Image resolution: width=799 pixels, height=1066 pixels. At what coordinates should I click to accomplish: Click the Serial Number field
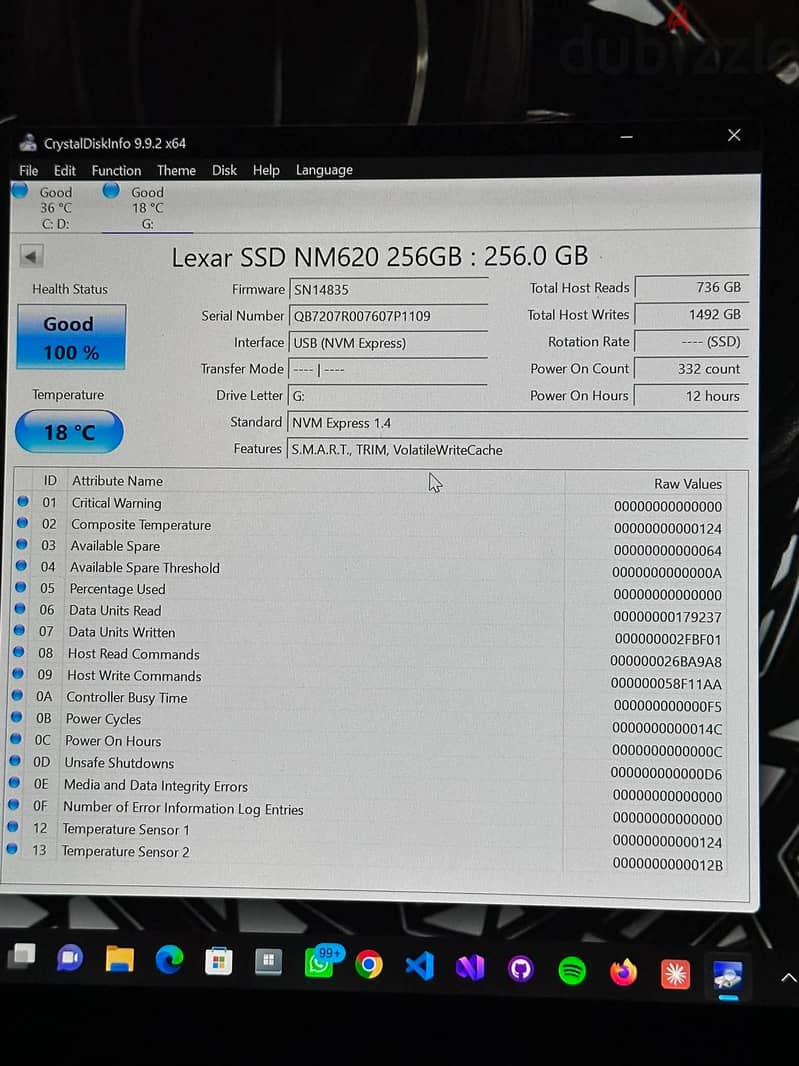pyautogui.click(x=388, y=316)
